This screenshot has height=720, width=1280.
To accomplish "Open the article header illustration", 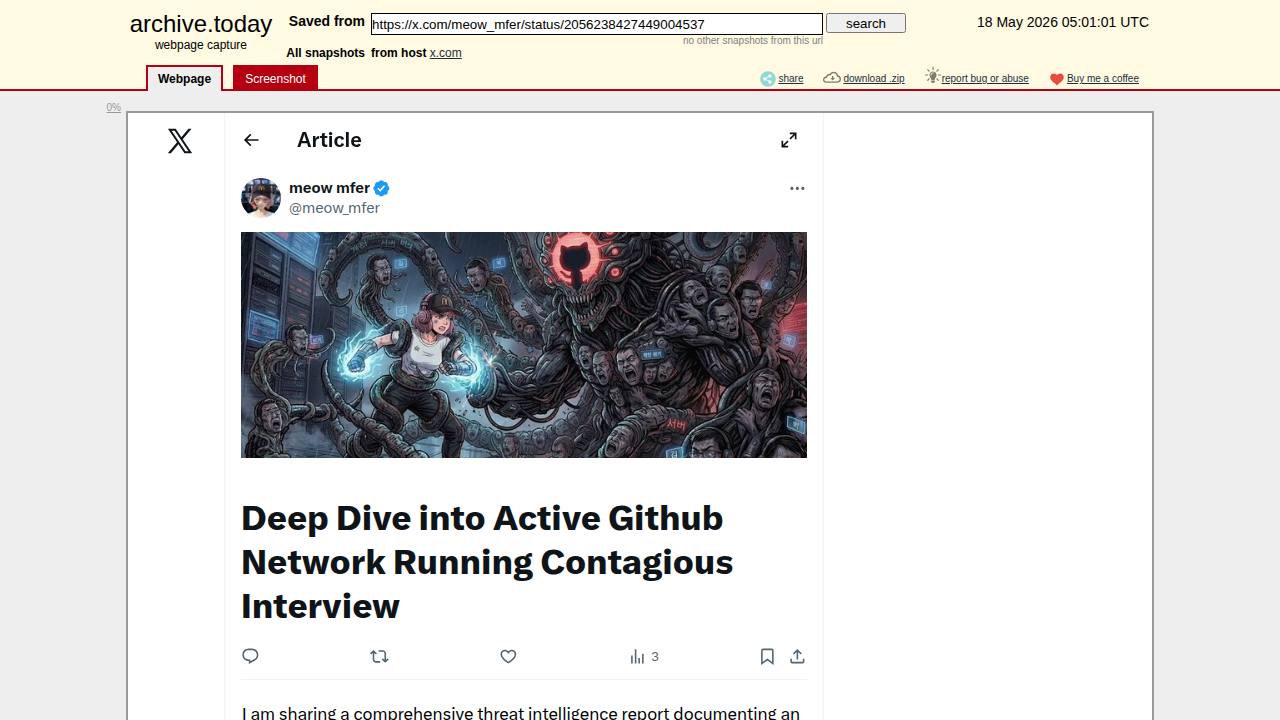I will click(524, 345).
